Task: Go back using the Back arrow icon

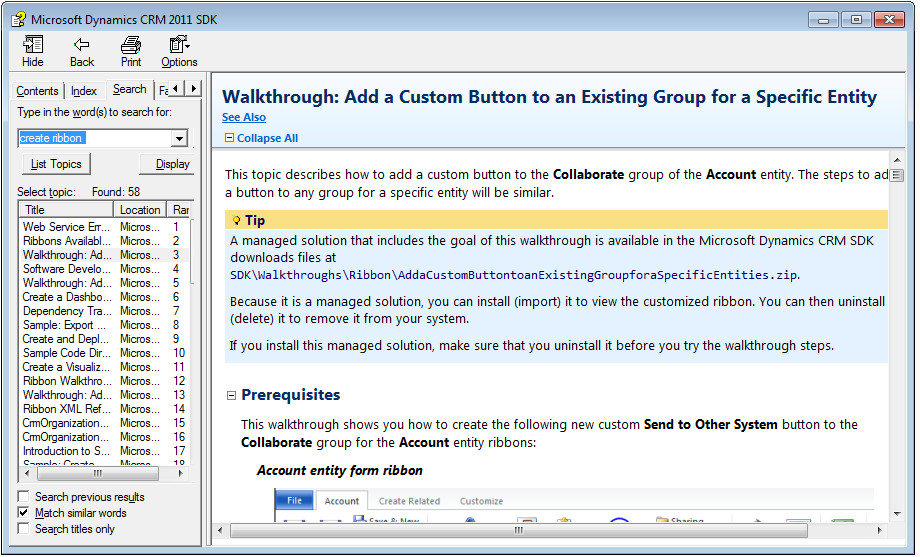Action: (x=82, y=45)
